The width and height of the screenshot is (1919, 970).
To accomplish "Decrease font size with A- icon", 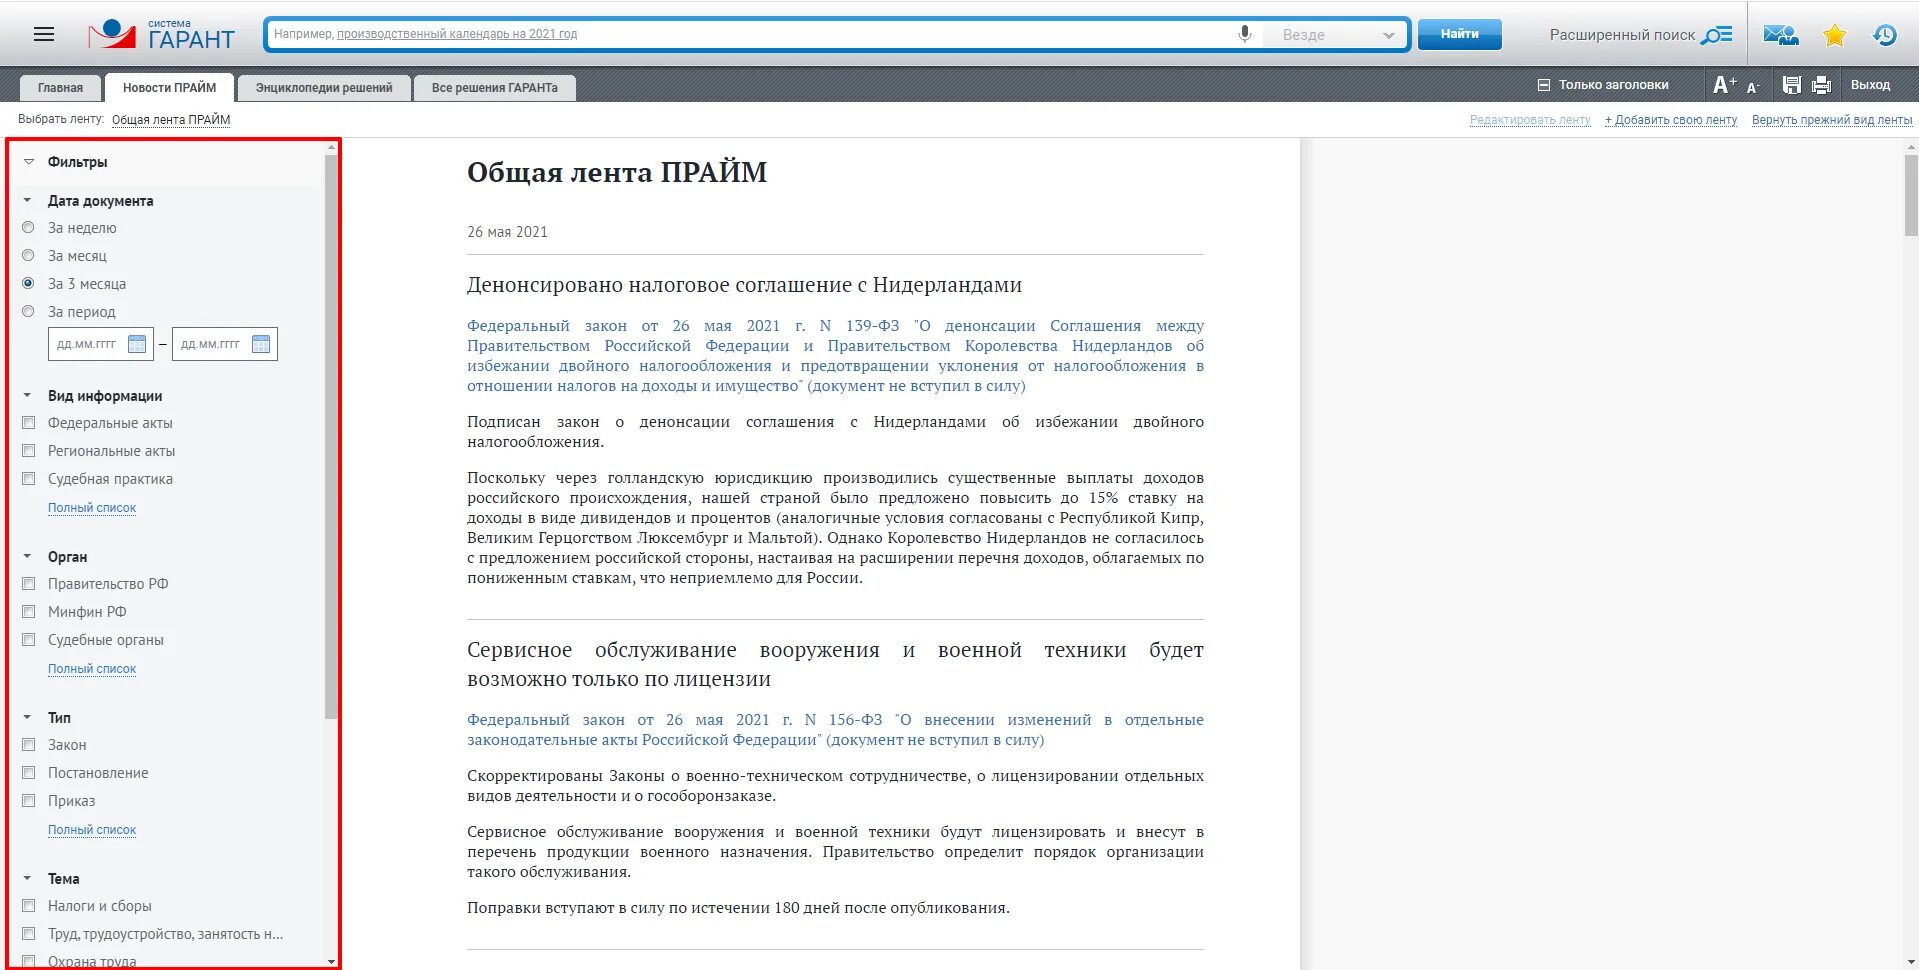I will pyautogui.click(x=1752, y=87).
